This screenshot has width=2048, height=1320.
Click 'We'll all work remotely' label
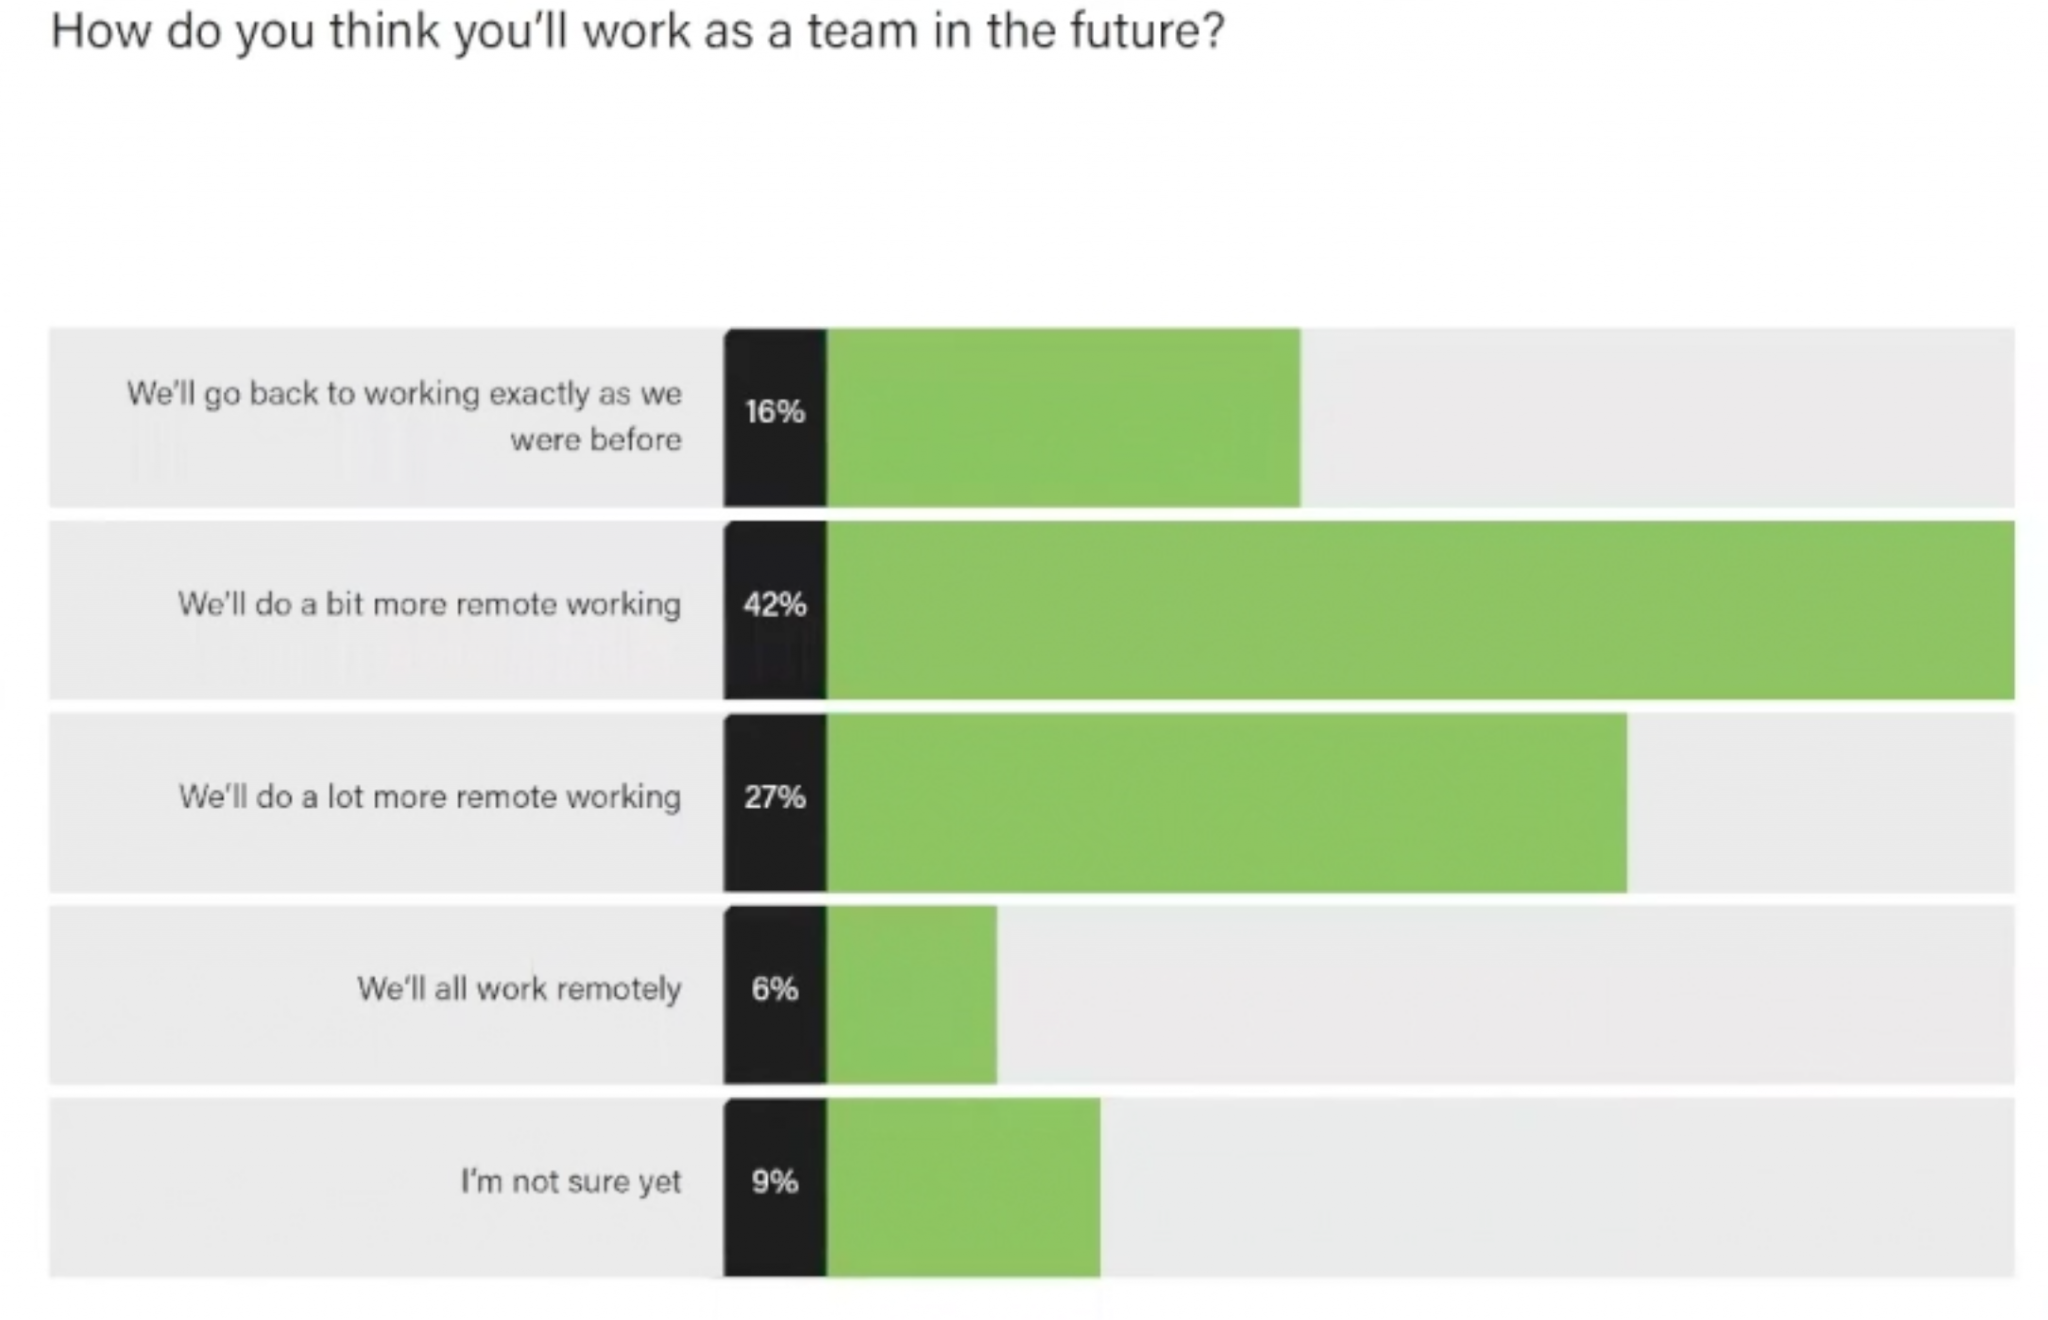pyautogui.click(x=519, y=989)
